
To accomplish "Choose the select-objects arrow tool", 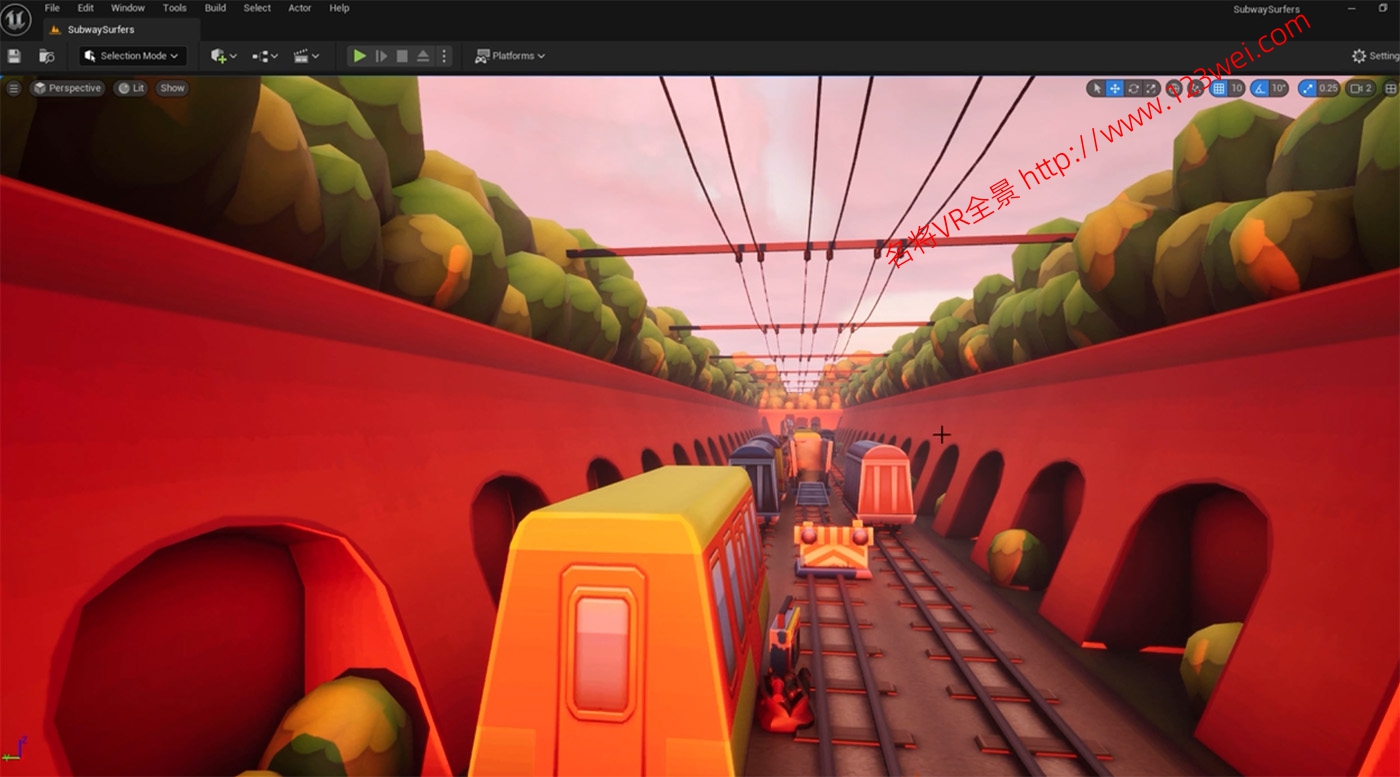I will tap(1097, 88).
